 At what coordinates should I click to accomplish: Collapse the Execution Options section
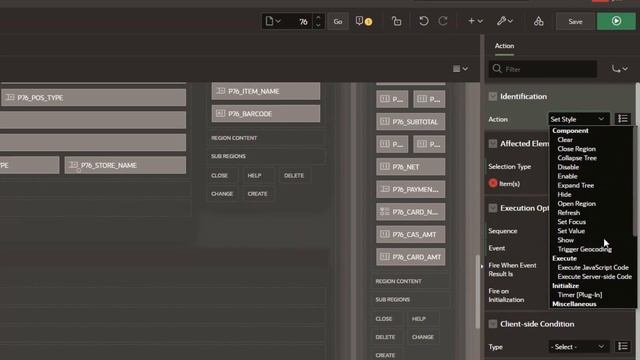[x=493, y=208]
